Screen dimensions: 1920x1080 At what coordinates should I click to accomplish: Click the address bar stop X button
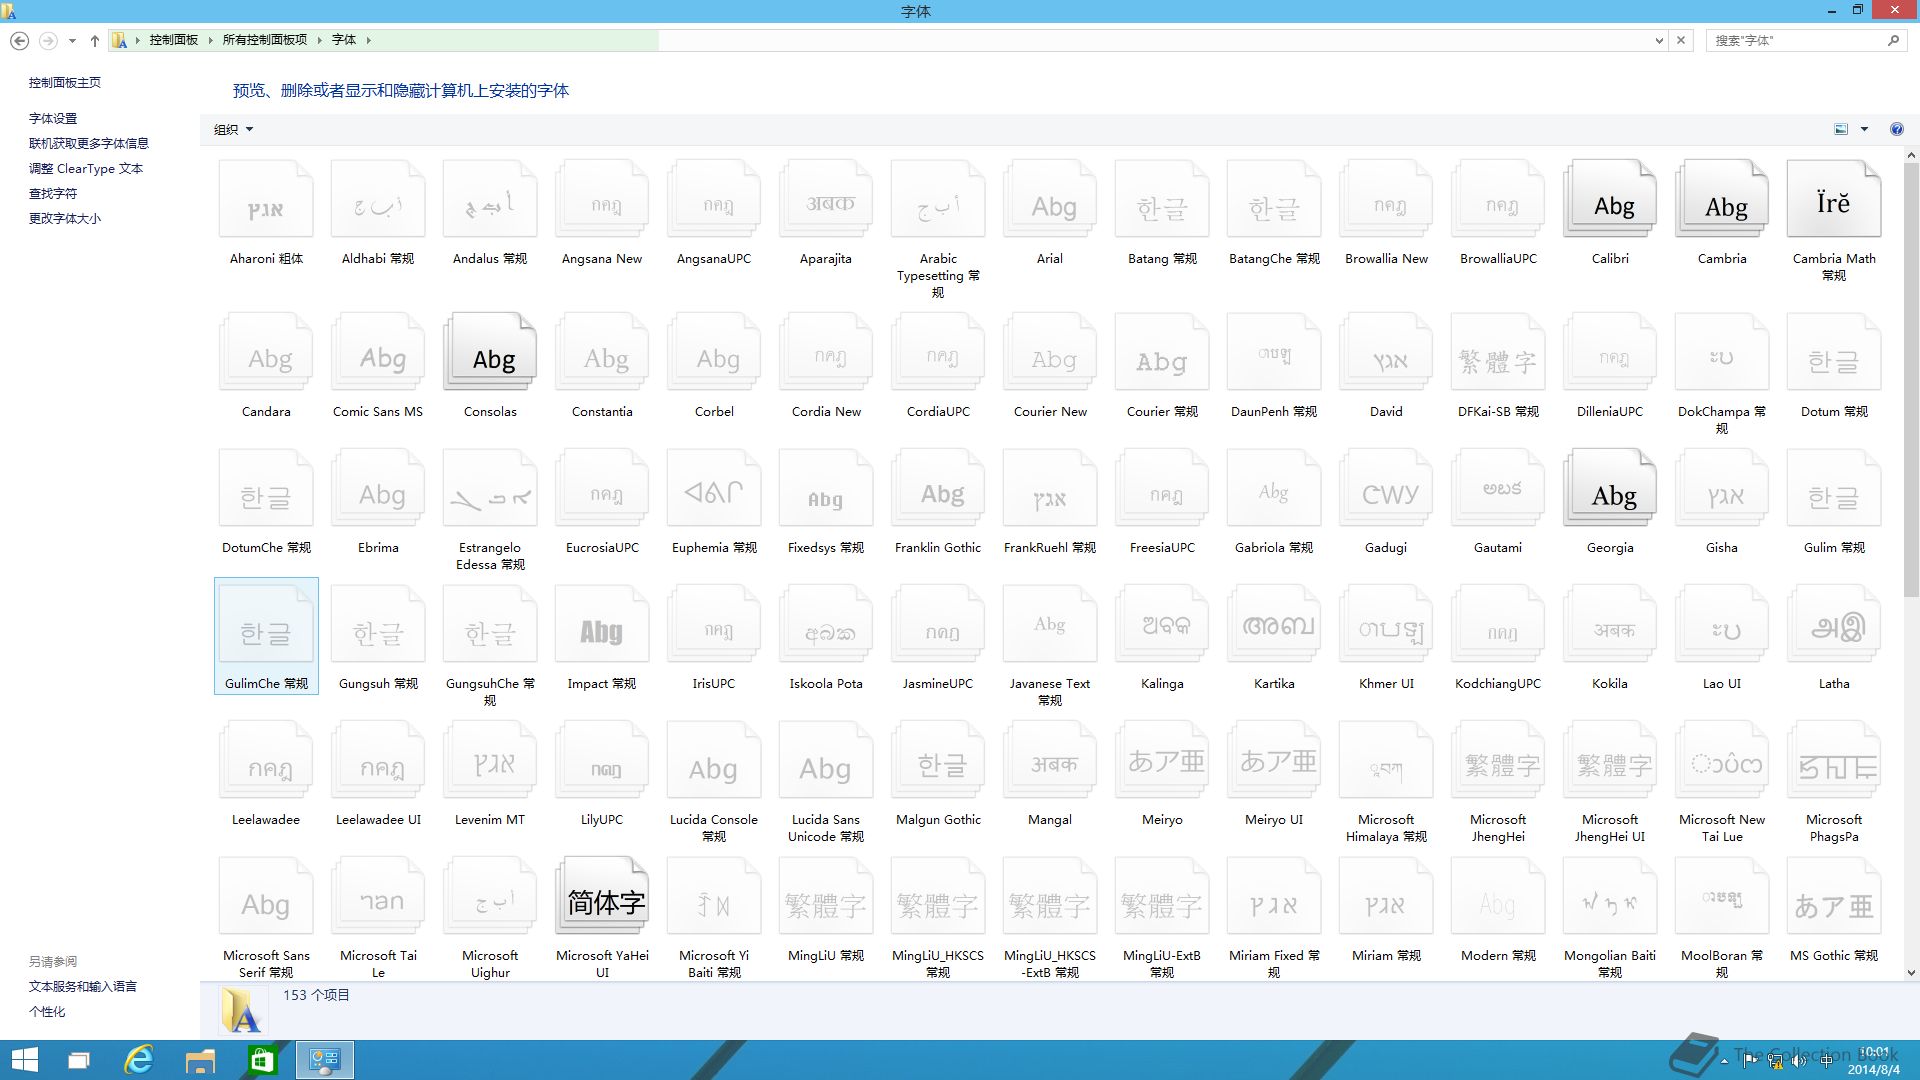pyautogui.click(x=1681, y=40)
